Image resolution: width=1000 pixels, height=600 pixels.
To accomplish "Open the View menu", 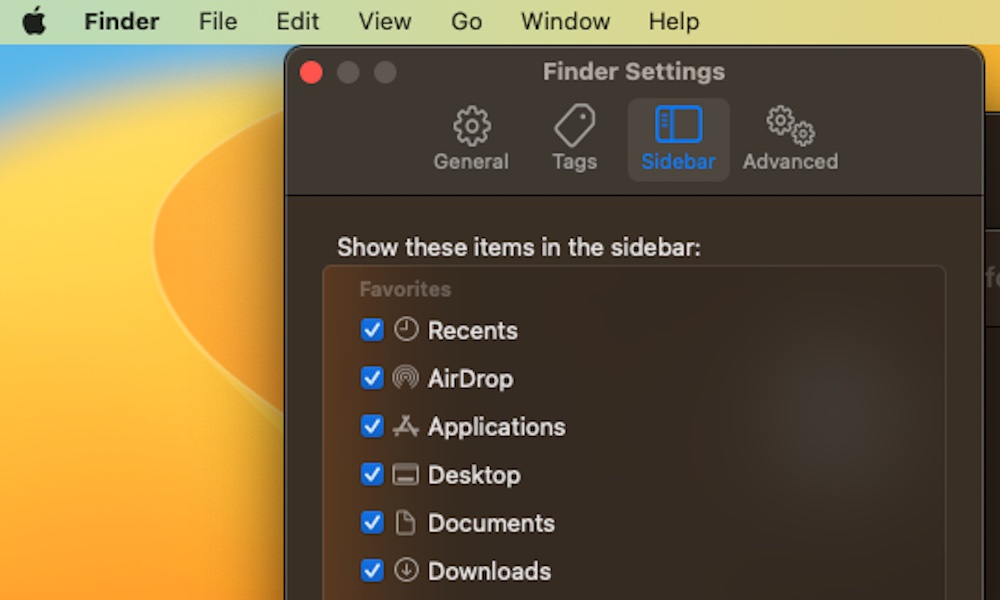I will tap(385, 22).
